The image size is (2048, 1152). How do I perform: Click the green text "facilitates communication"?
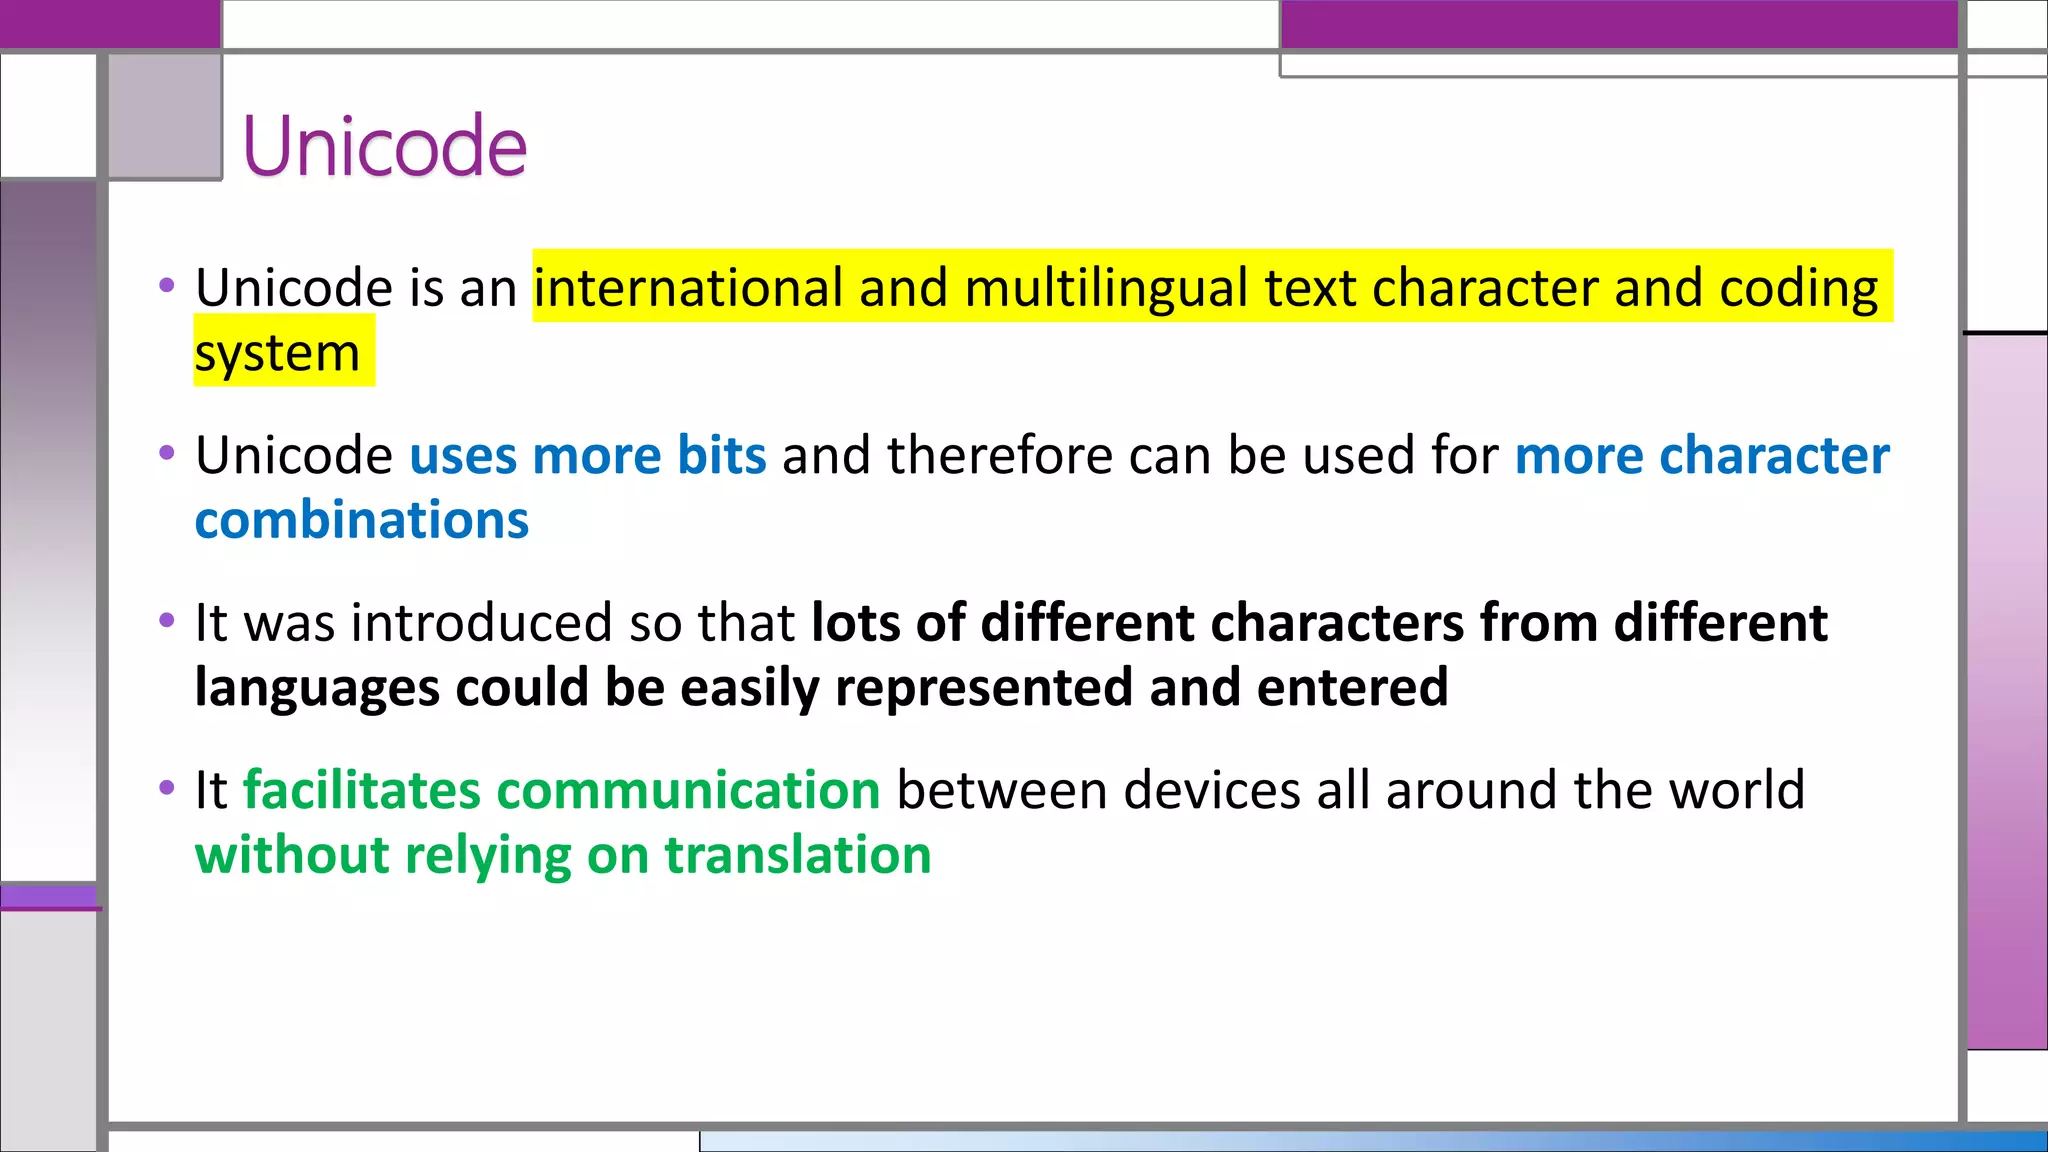coord(561,790)
